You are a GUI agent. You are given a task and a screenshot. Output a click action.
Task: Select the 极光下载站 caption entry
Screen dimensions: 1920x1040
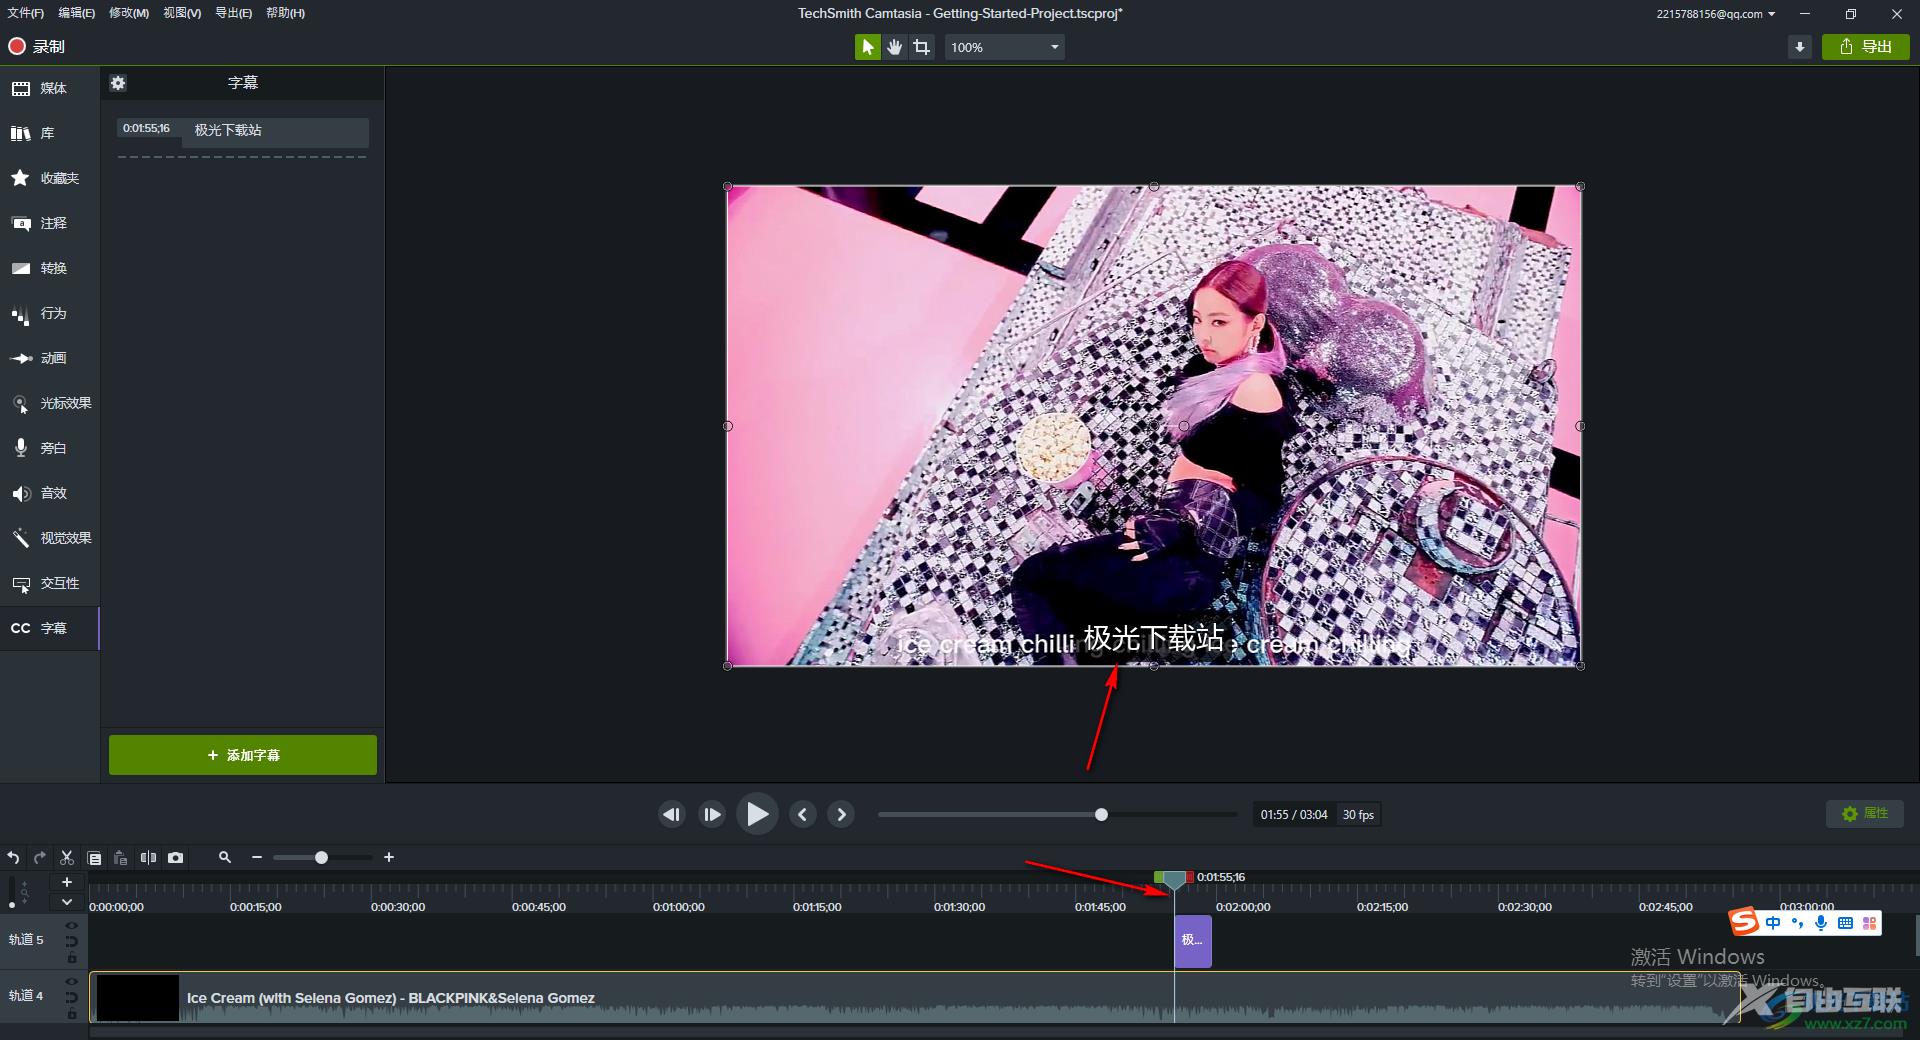click(x=275, y=131)
